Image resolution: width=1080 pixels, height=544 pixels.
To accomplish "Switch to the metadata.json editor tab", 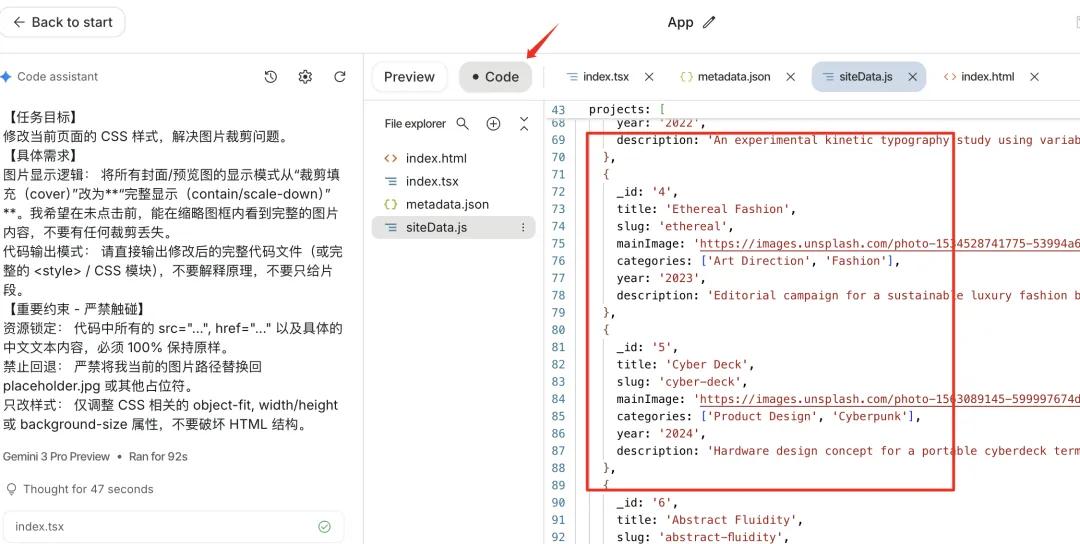I will (x=733, y=77).
